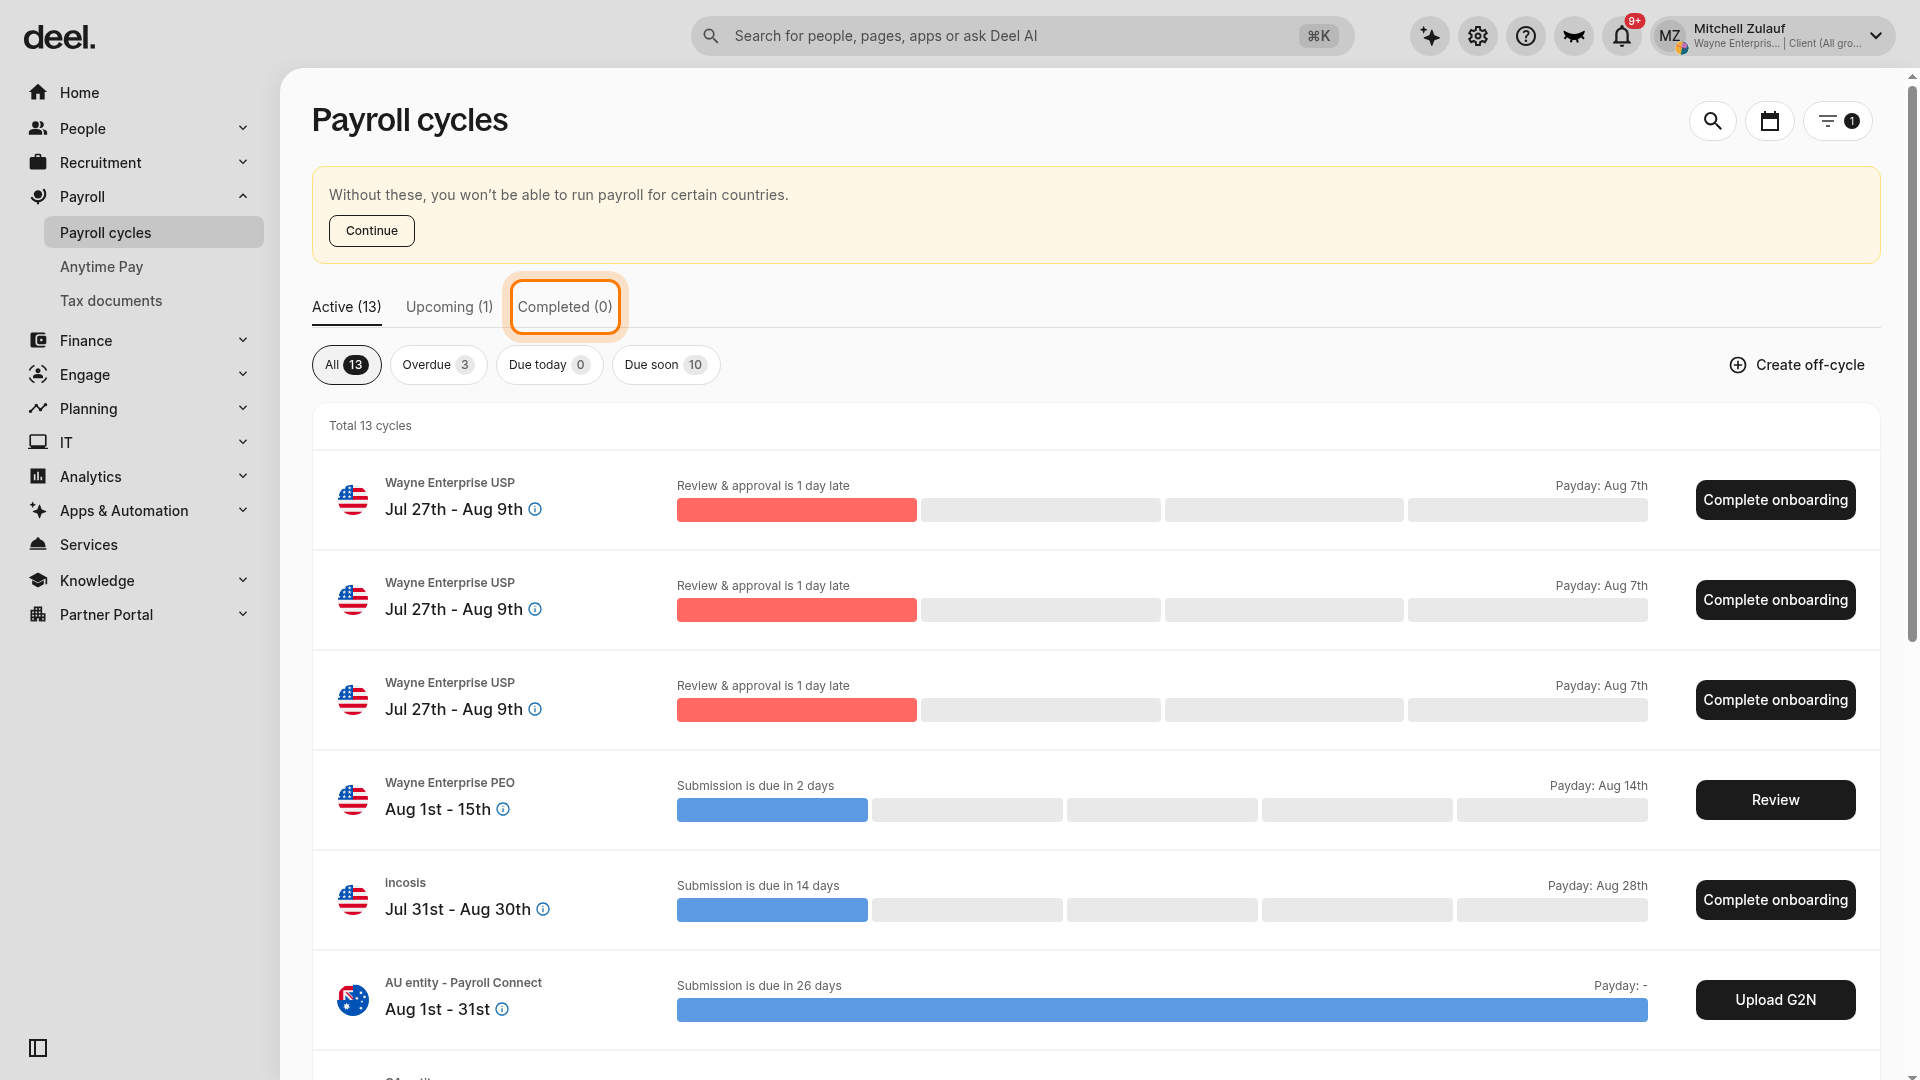The width and height of the screenshot is (1920, 1080).
Task: Click 'Payday: Aug 28th' text
Action: click(1598, 886)
